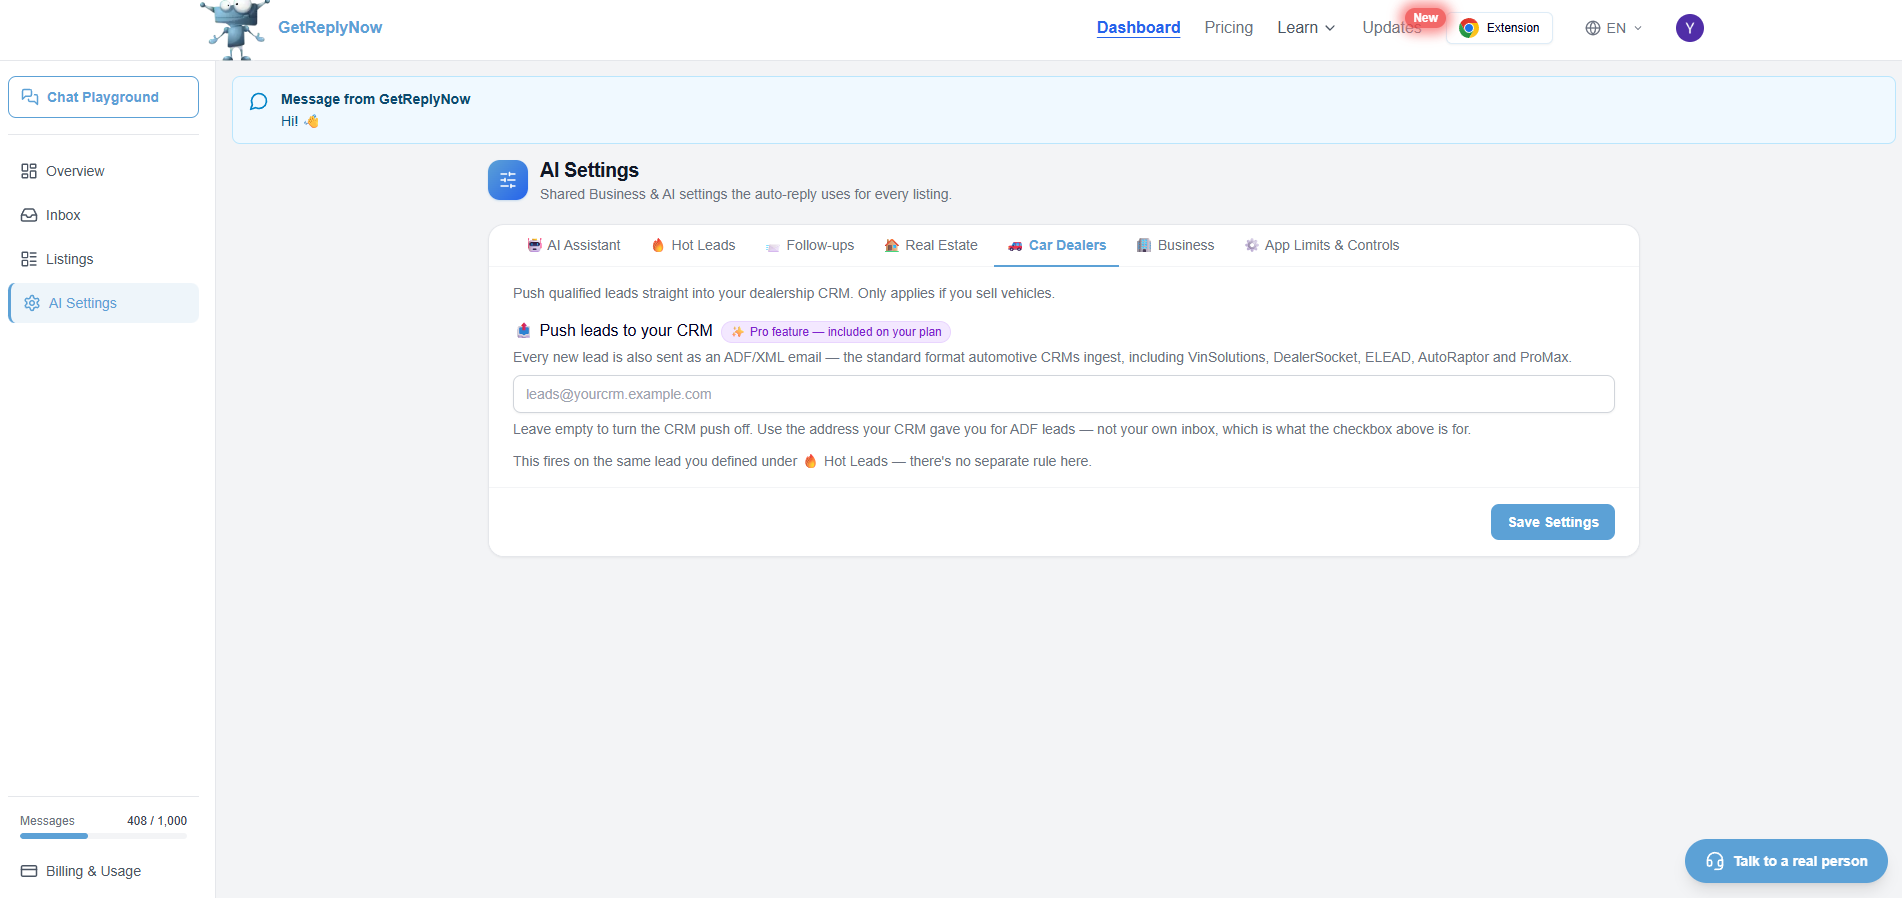Click Talk to a real person button
The width and height of the screenshot is (1902, 898).
point(1786,861)
